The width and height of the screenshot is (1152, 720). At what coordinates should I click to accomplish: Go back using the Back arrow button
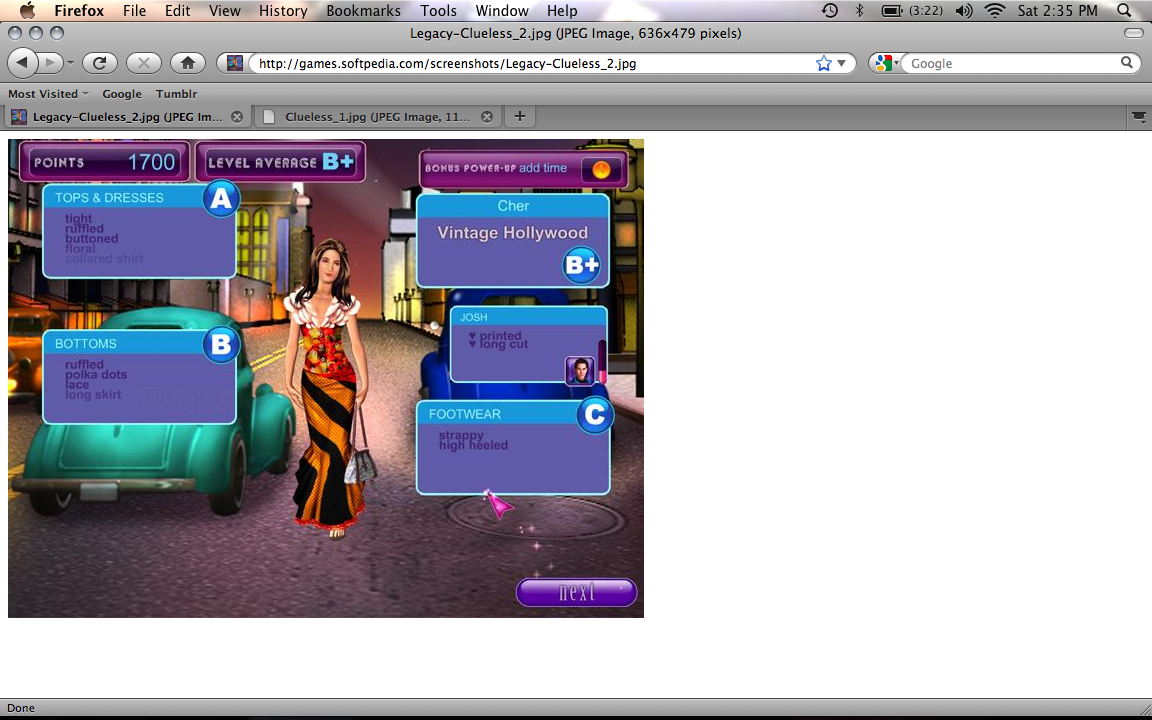click(22, 63)
